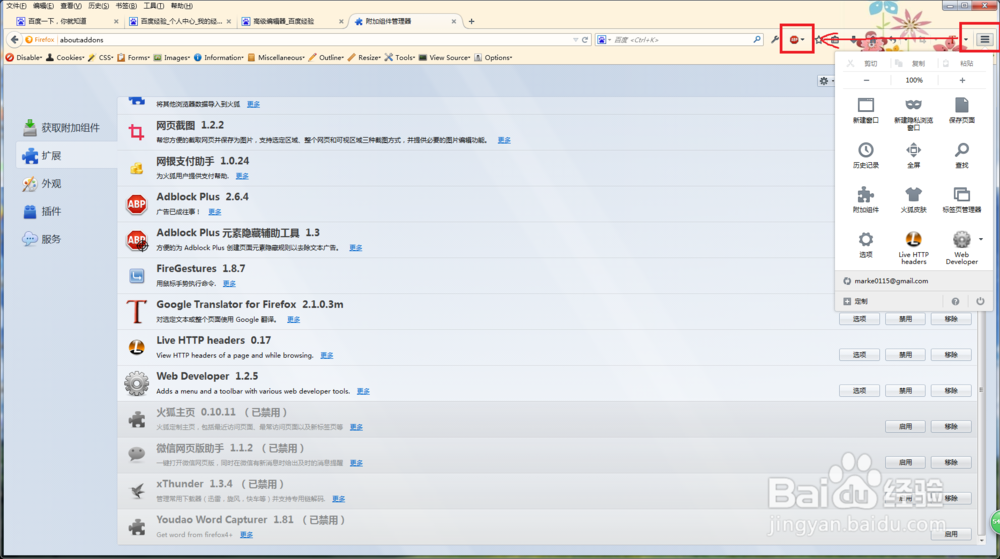Open a new window from menu panel
1000x559 pixels.
click(865, 110)
